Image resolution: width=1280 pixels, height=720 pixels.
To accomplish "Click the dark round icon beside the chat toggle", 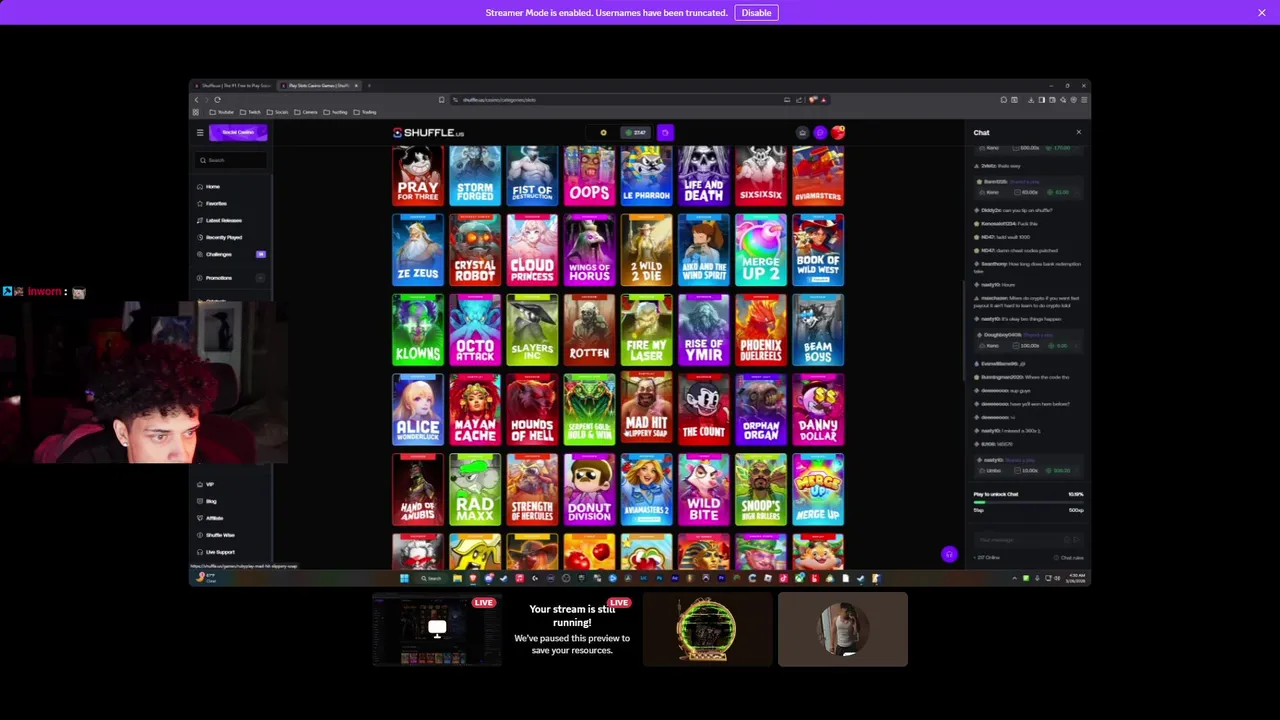I will pos(802,132).
